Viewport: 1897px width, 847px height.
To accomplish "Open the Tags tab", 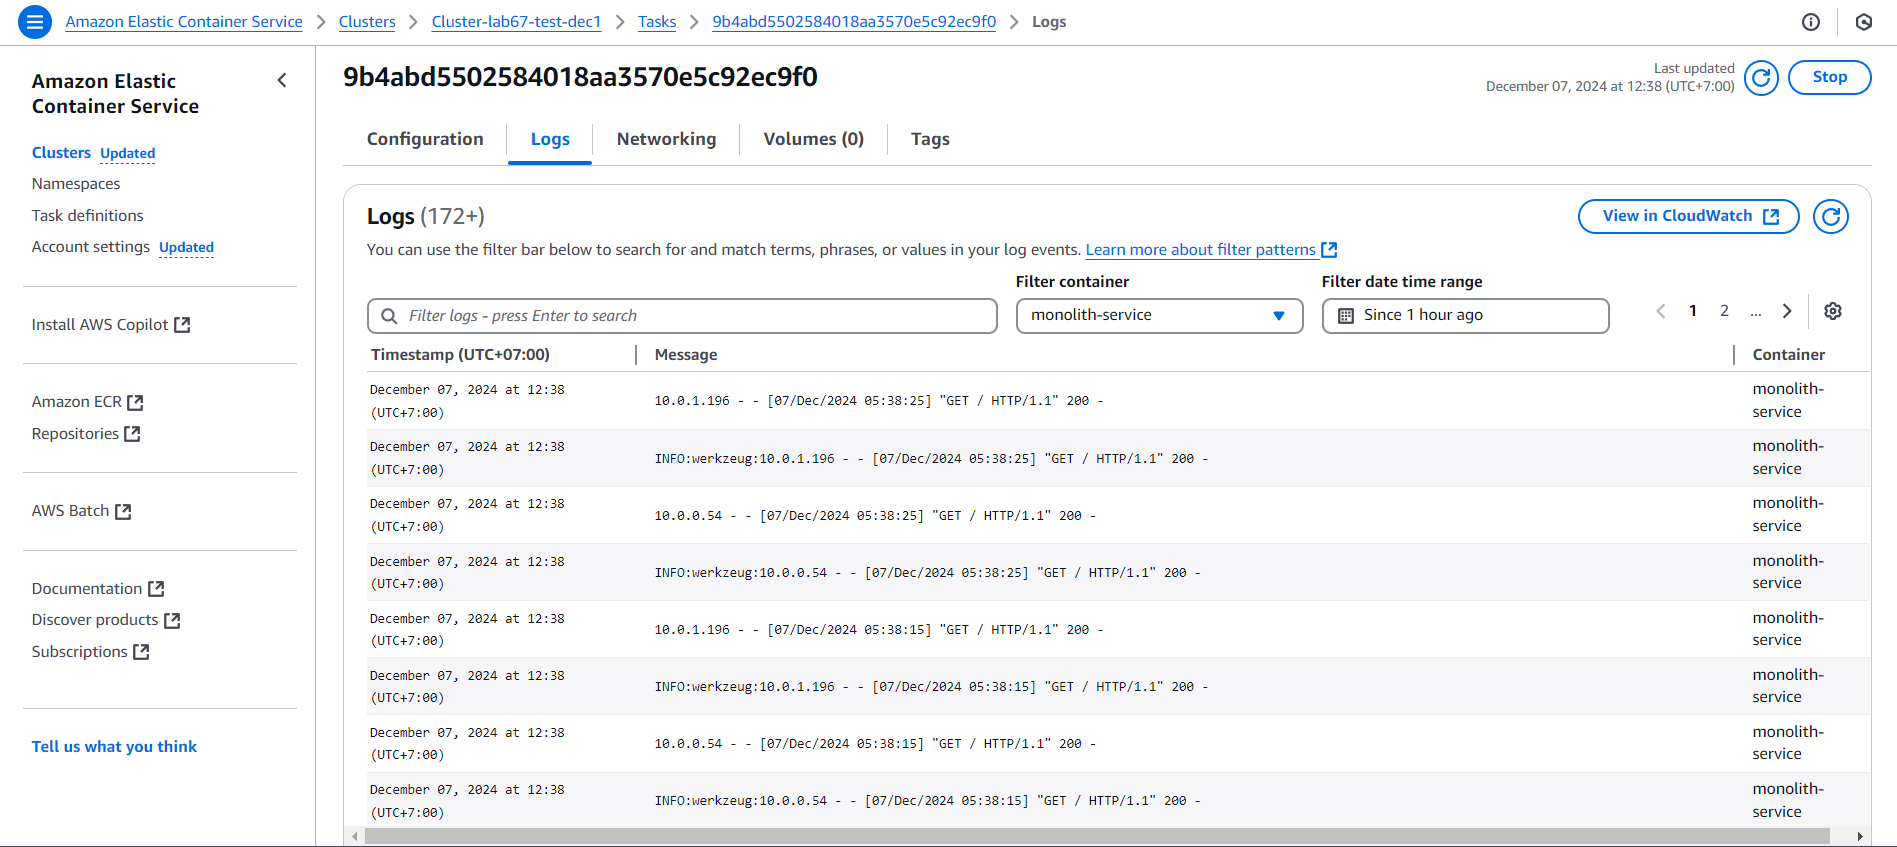I will 930,139.
